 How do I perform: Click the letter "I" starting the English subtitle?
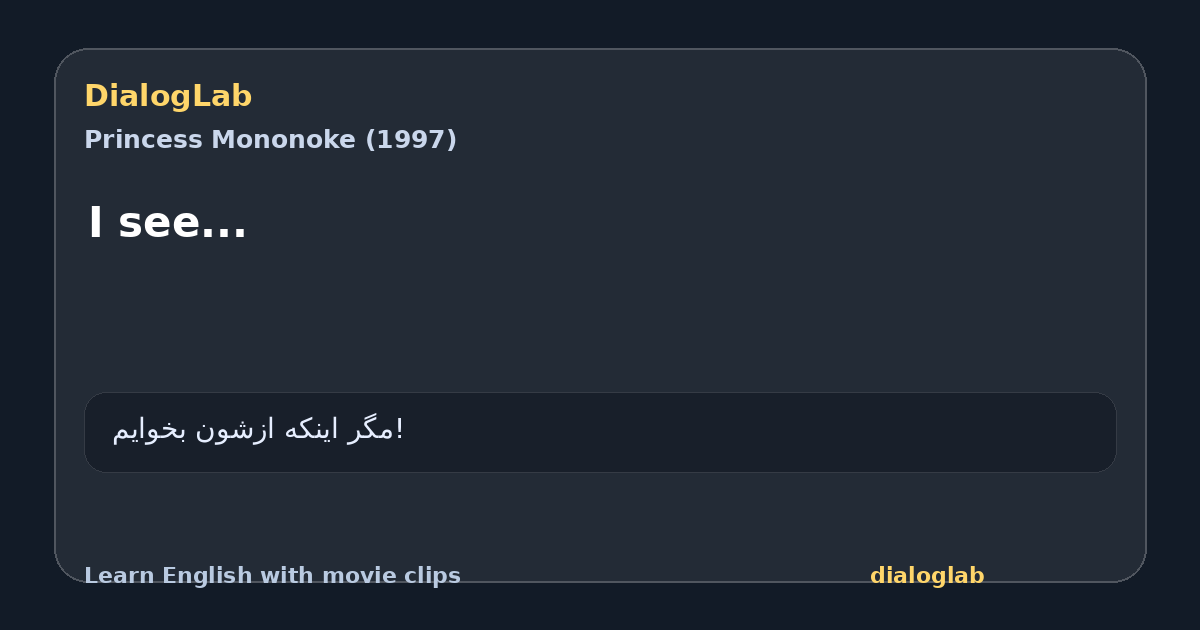pyautogui.click(x=95, y=222)
